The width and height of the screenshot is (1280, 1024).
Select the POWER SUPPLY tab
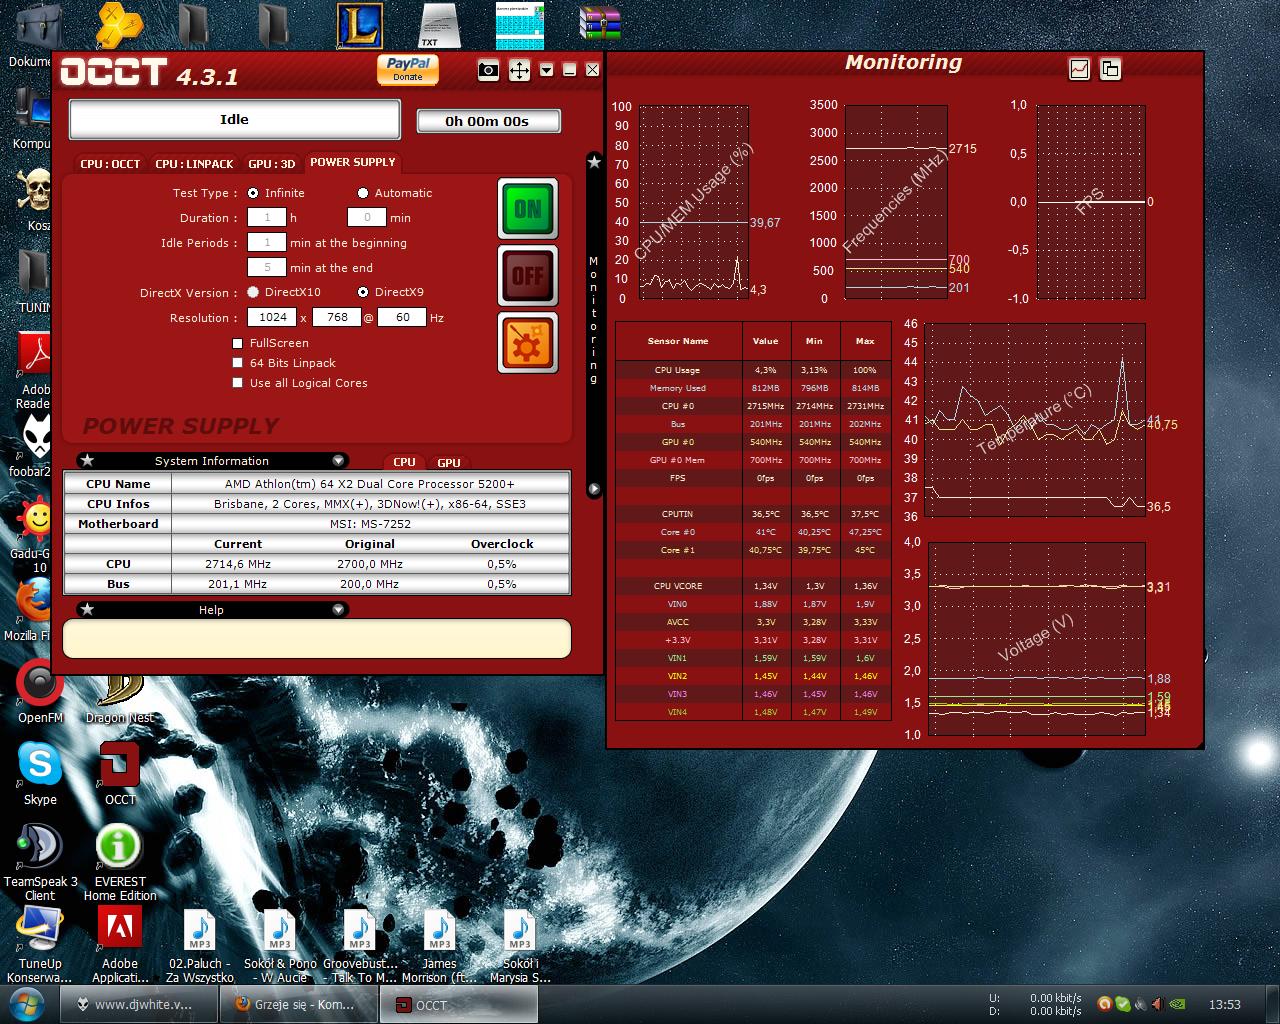(x=352, y=162)
